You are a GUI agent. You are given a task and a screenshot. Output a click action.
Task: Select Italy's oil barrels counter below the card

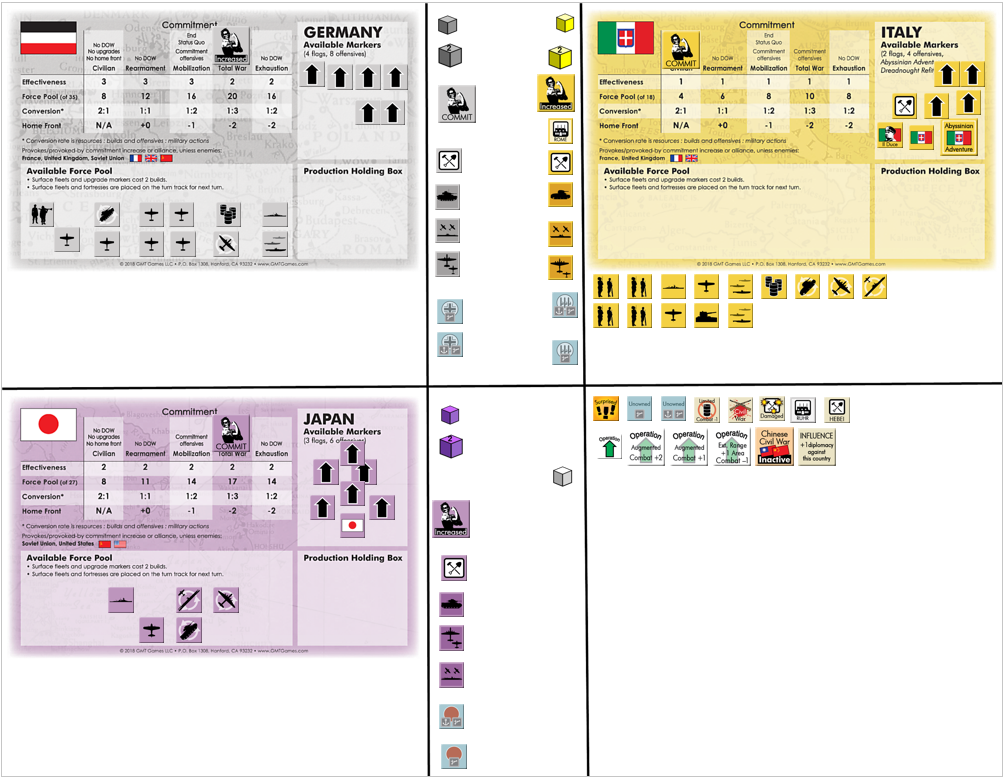(772, 287)
